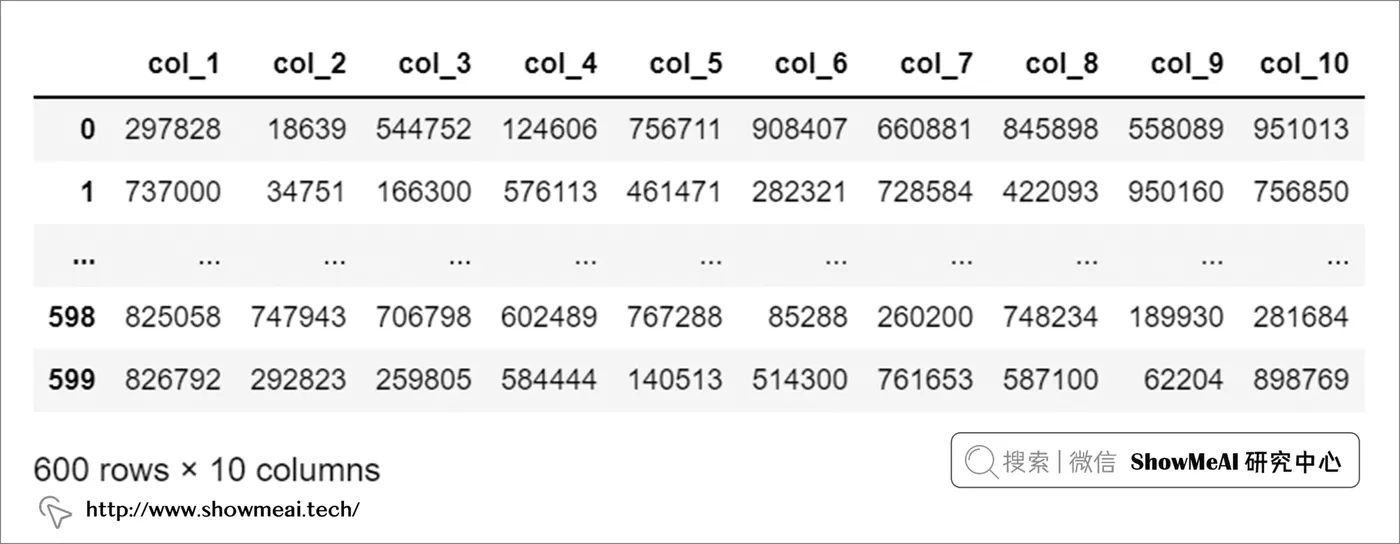Click cell value 584444 in col_4

pyautogui.click(x=549, y=379)
